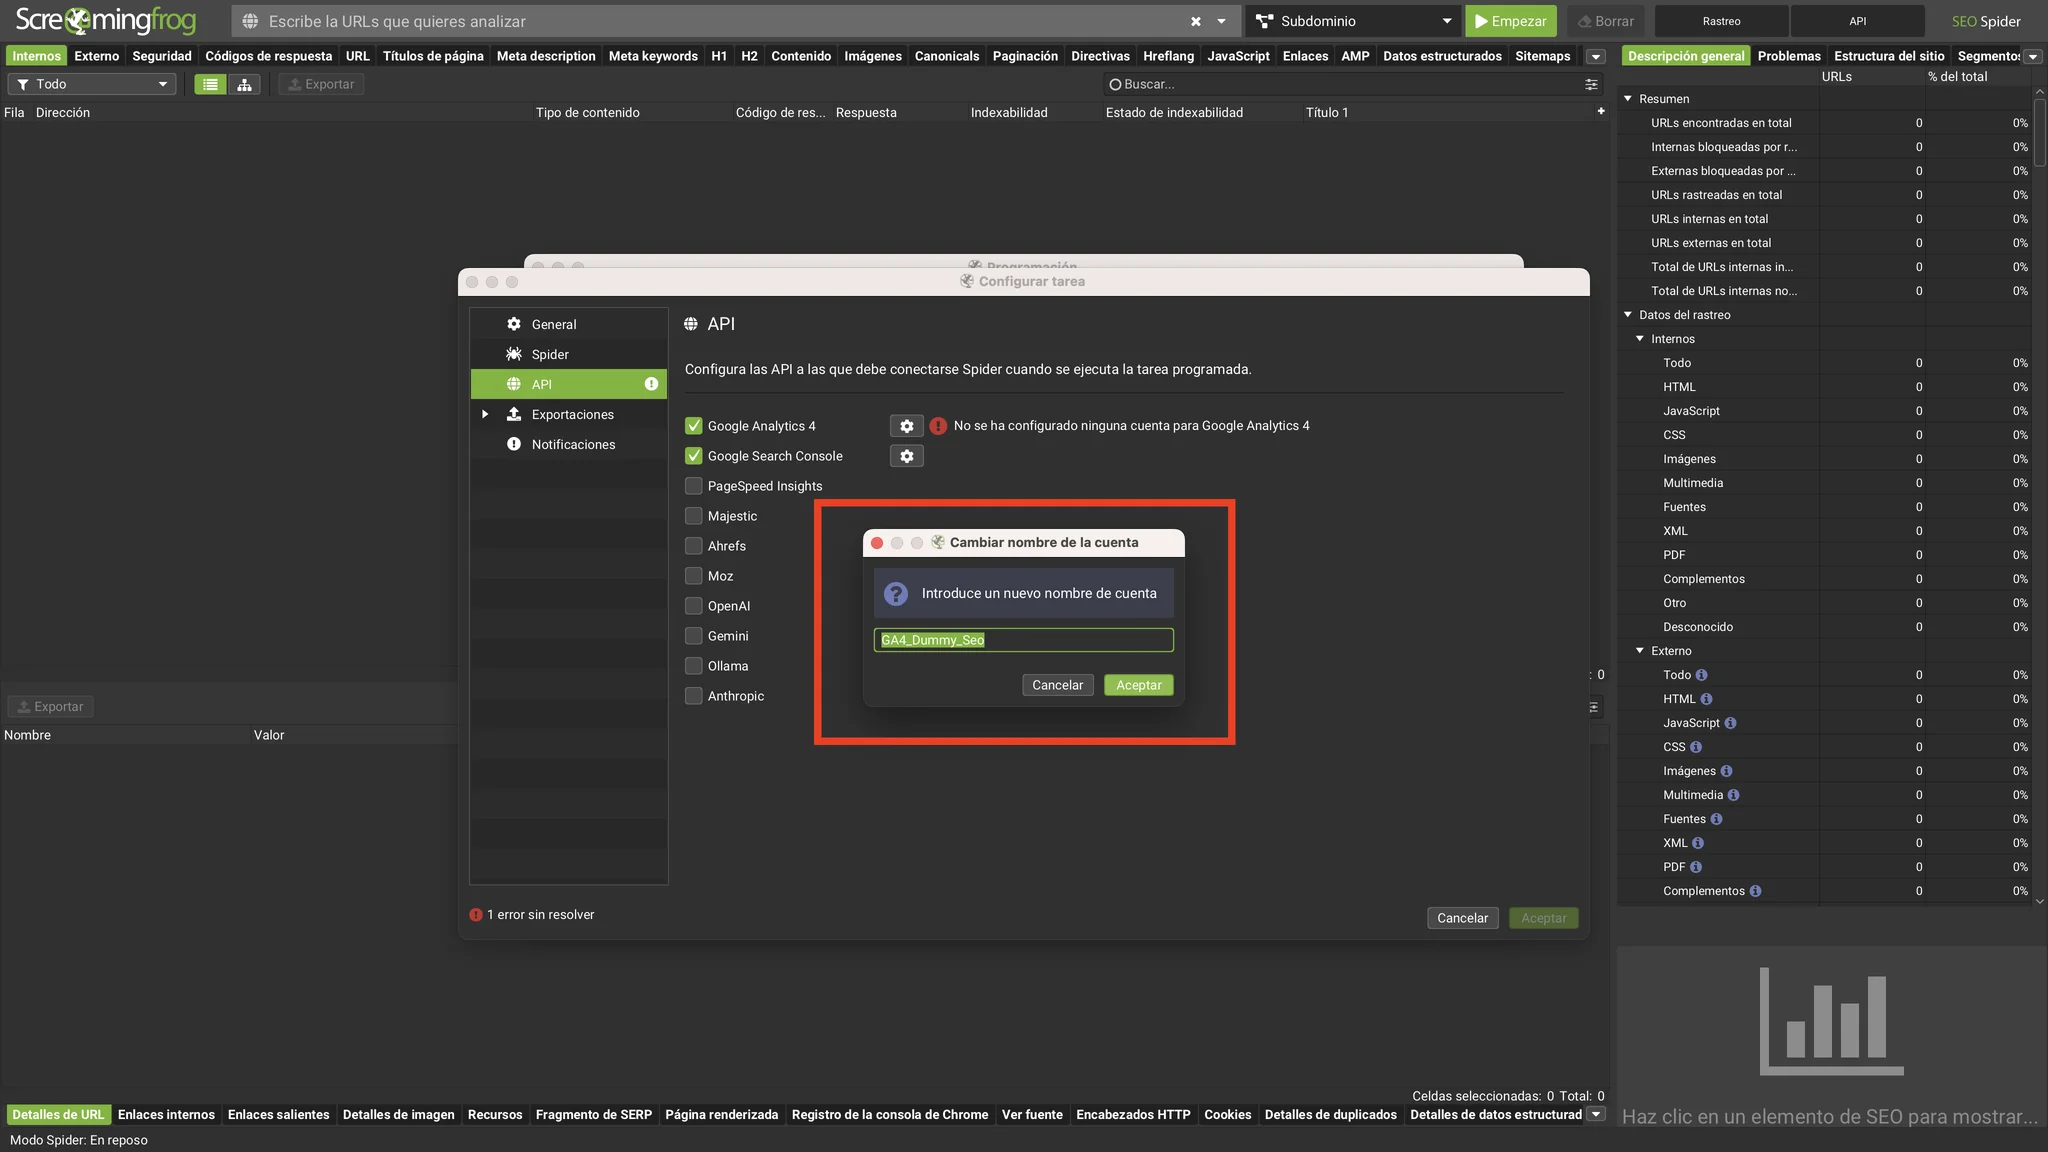2048x1152 pixels.
Task: Enable the Moz checkbox
Action: click(x=693, y=576)
